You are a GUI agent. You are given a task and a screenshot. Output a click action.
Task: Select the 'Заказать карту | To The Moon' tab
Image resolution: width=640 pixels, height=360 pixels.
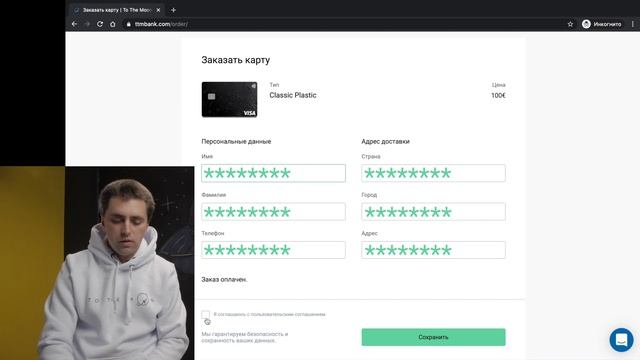116,10
